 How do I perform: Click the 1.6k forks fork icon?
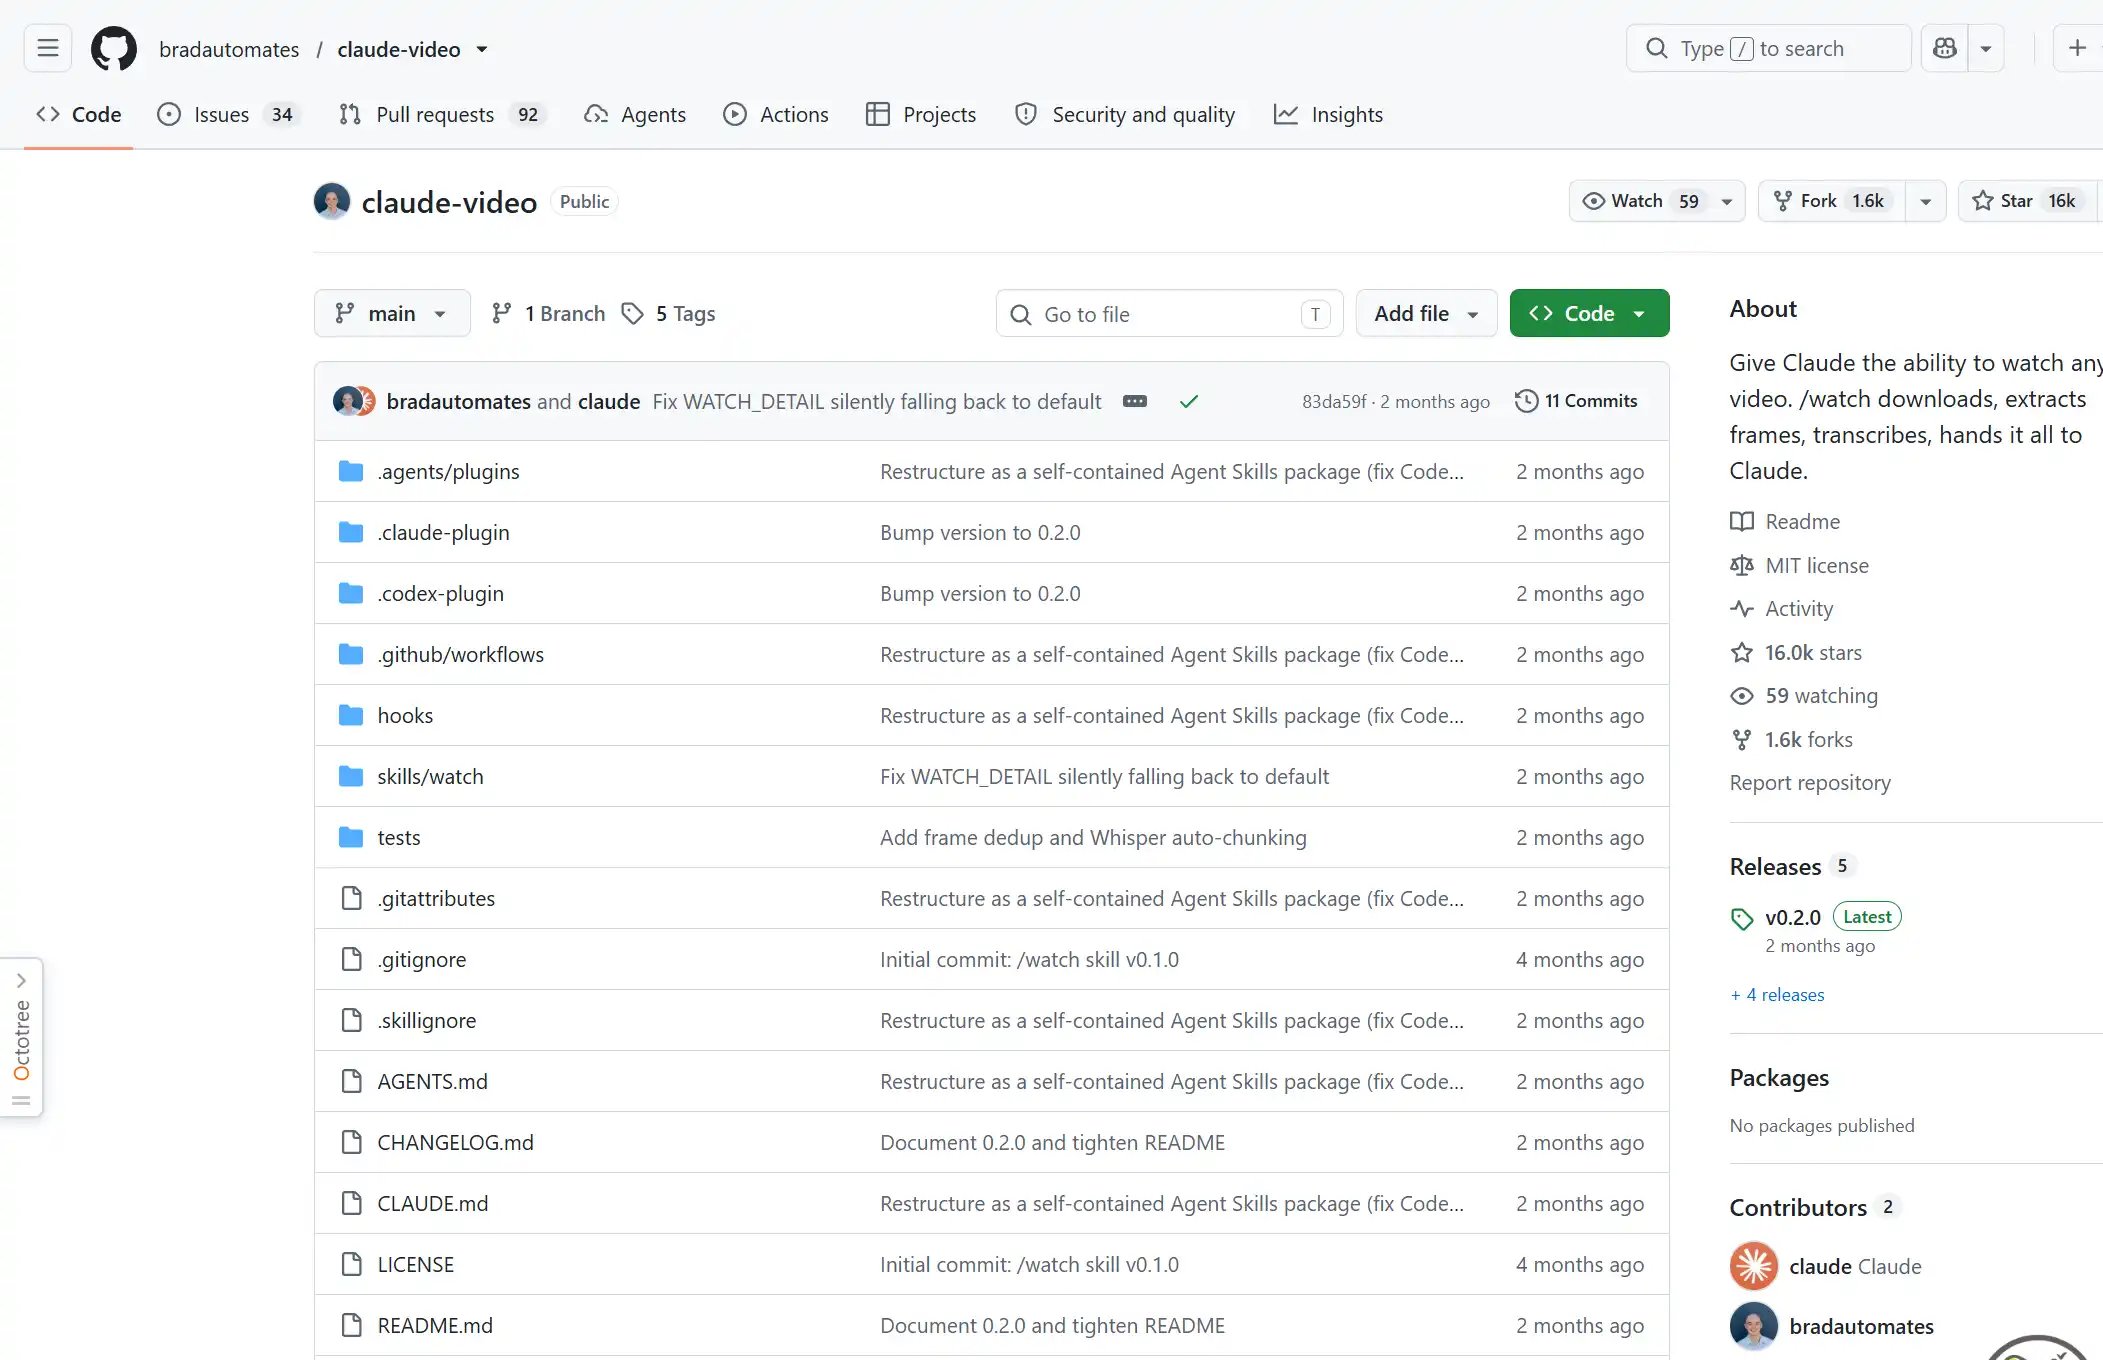pyautogui.click(x=1742, y=740)
